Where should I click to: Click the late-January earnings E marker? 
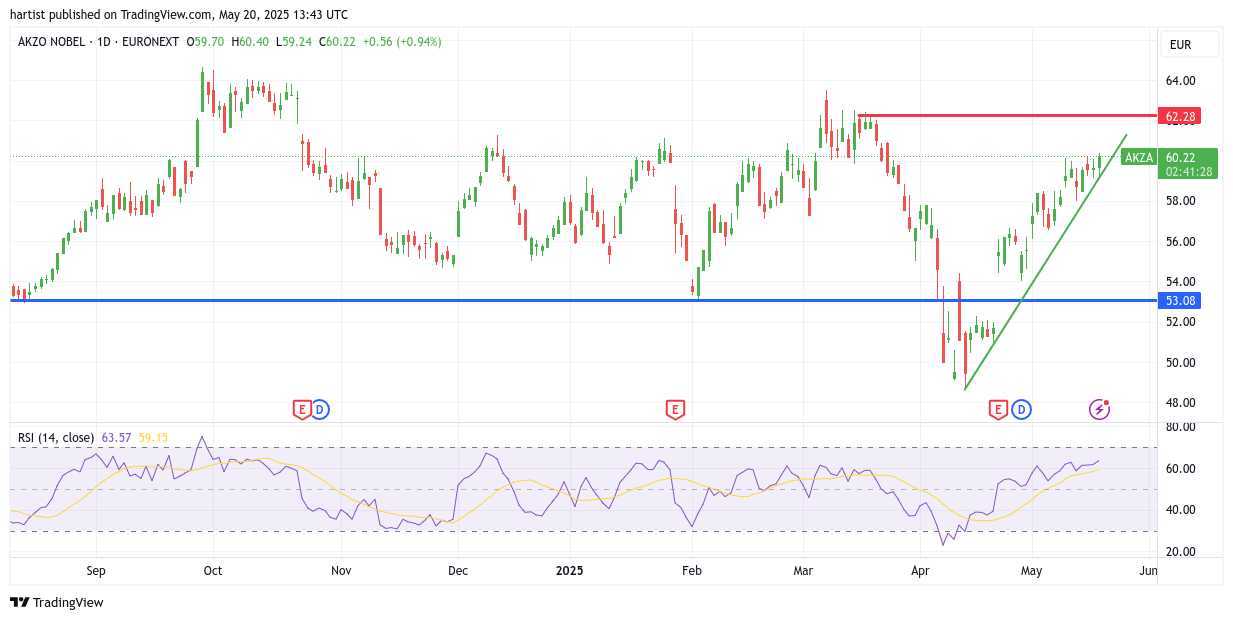[675, 409]
